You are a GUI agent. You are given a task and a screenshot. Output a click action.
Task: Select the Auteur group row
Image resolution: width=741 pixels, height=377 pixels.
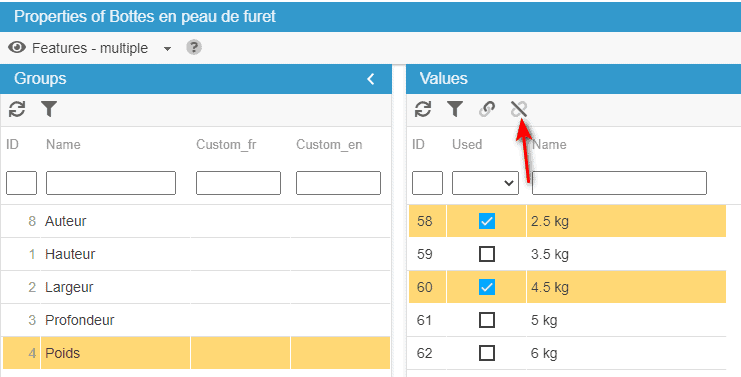coord(196,221)
